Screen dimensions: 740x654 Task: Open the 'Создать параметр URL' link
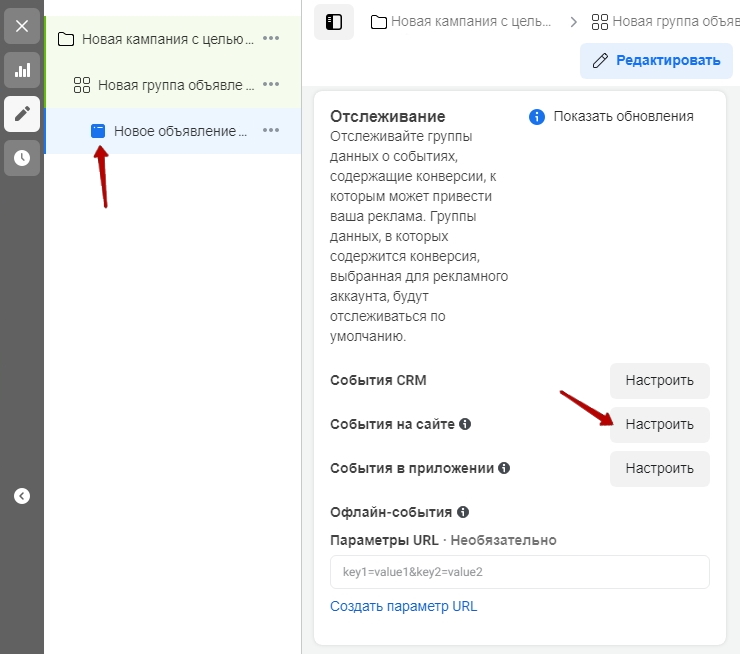403,606
